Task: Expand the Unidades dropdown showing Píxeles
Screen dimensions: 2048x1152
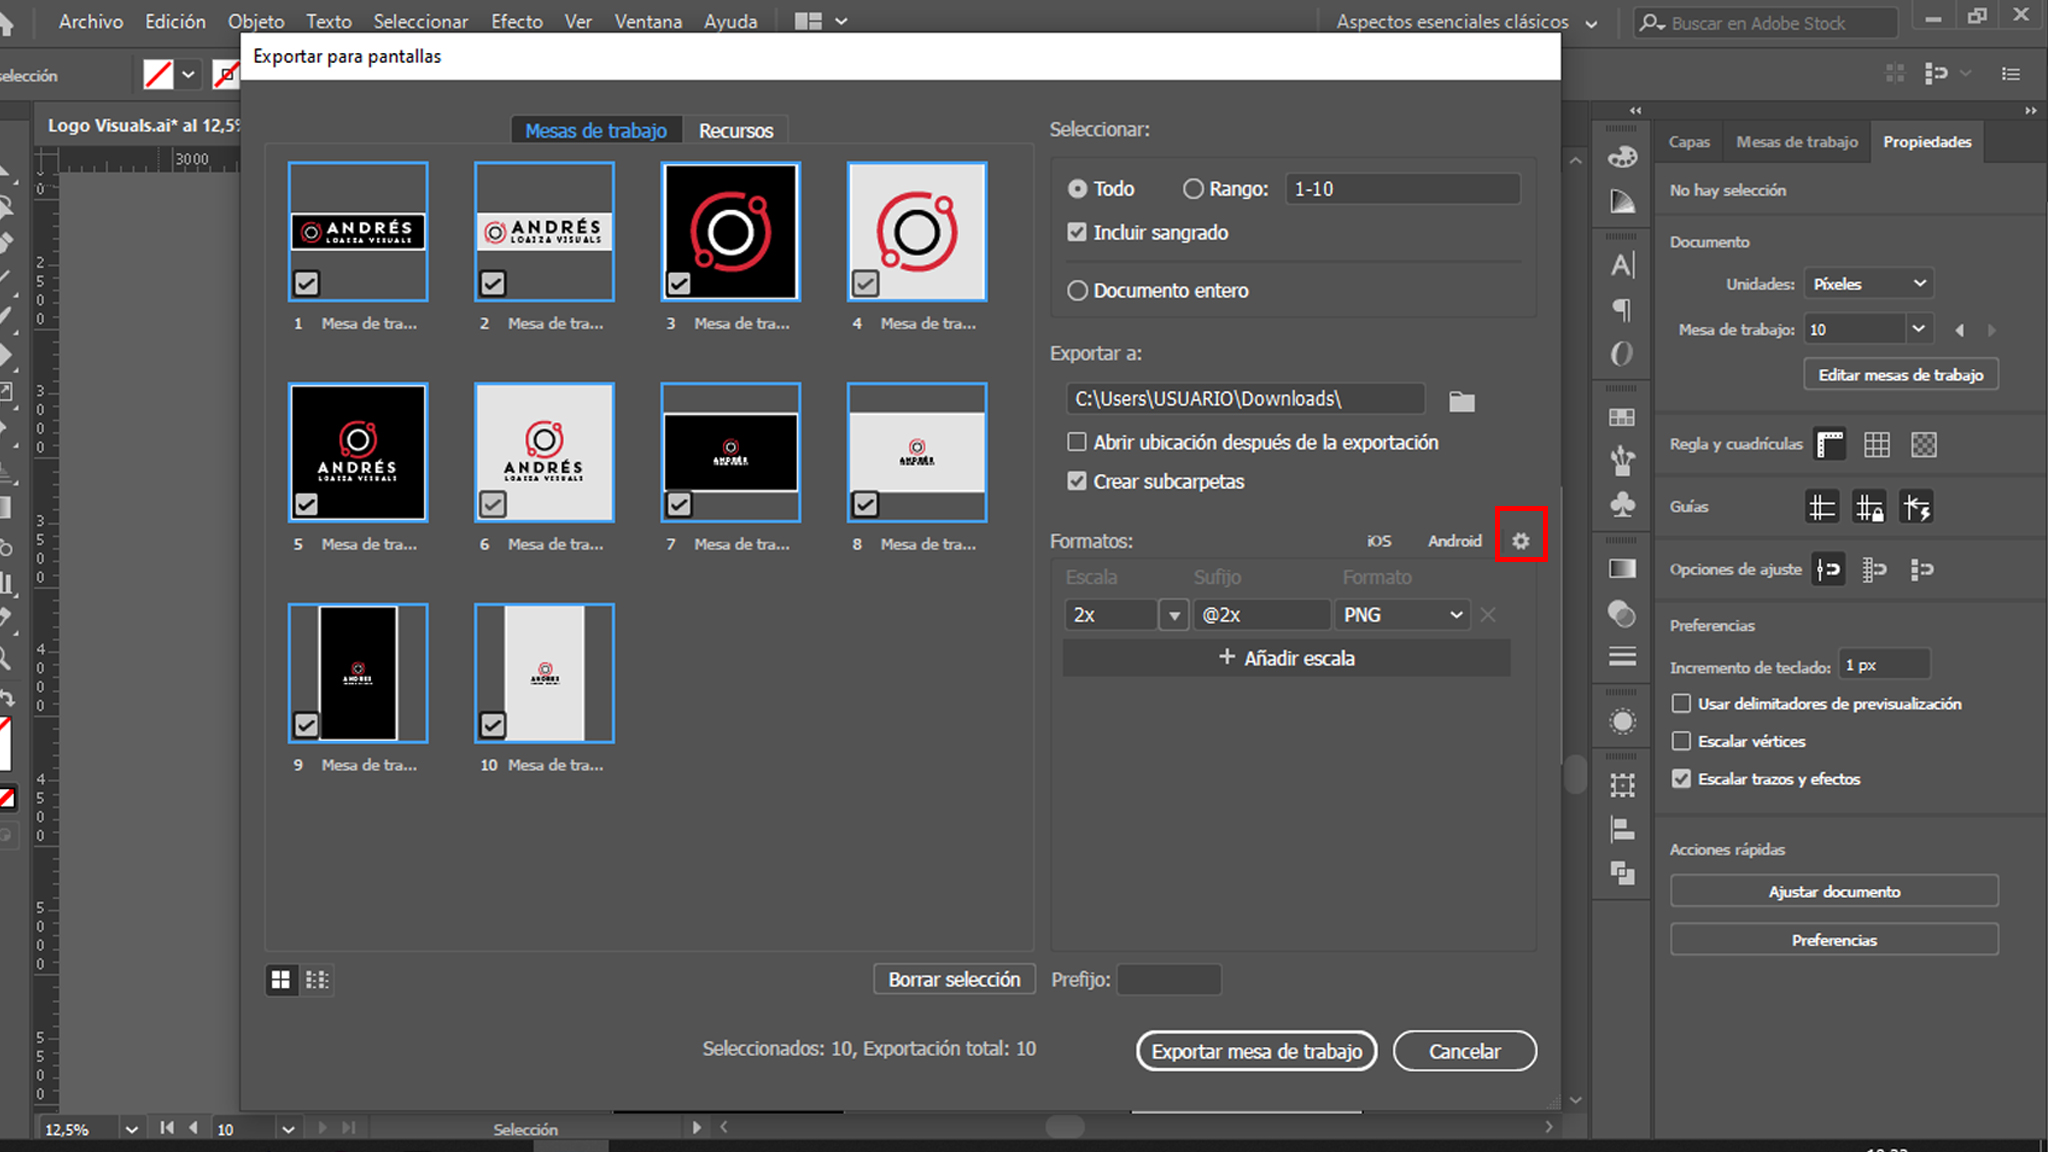Action: pos(1867,283)
